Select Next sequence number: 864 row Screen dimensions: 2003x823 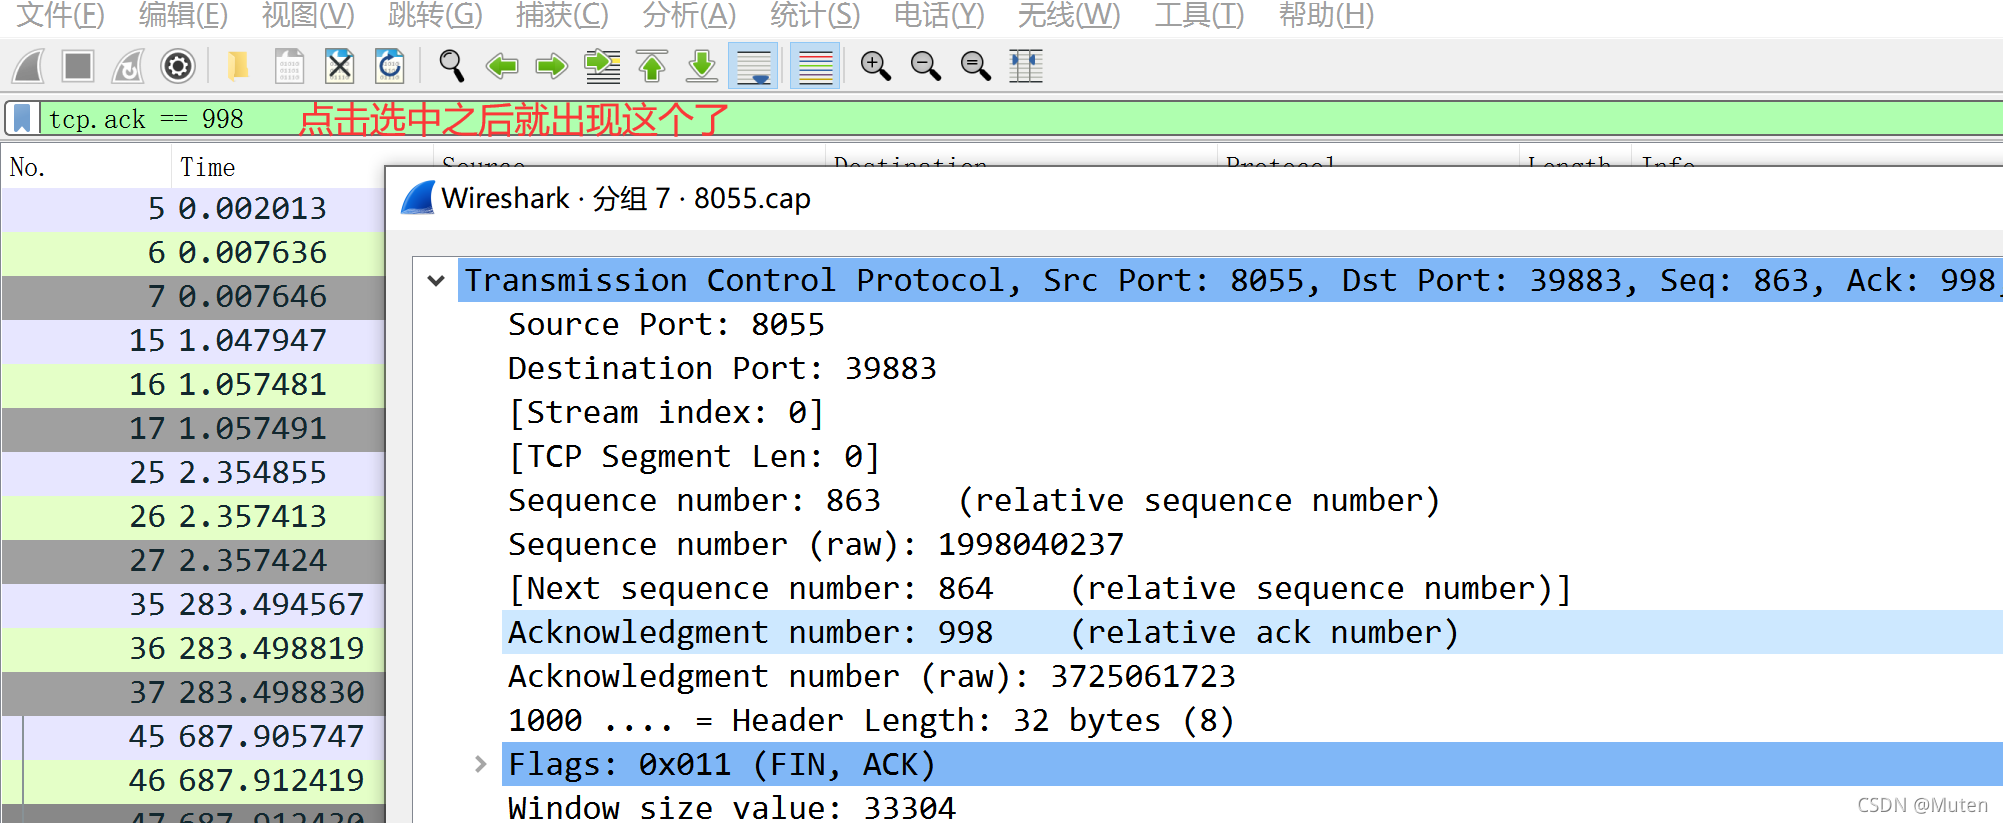pos(1252,589)
